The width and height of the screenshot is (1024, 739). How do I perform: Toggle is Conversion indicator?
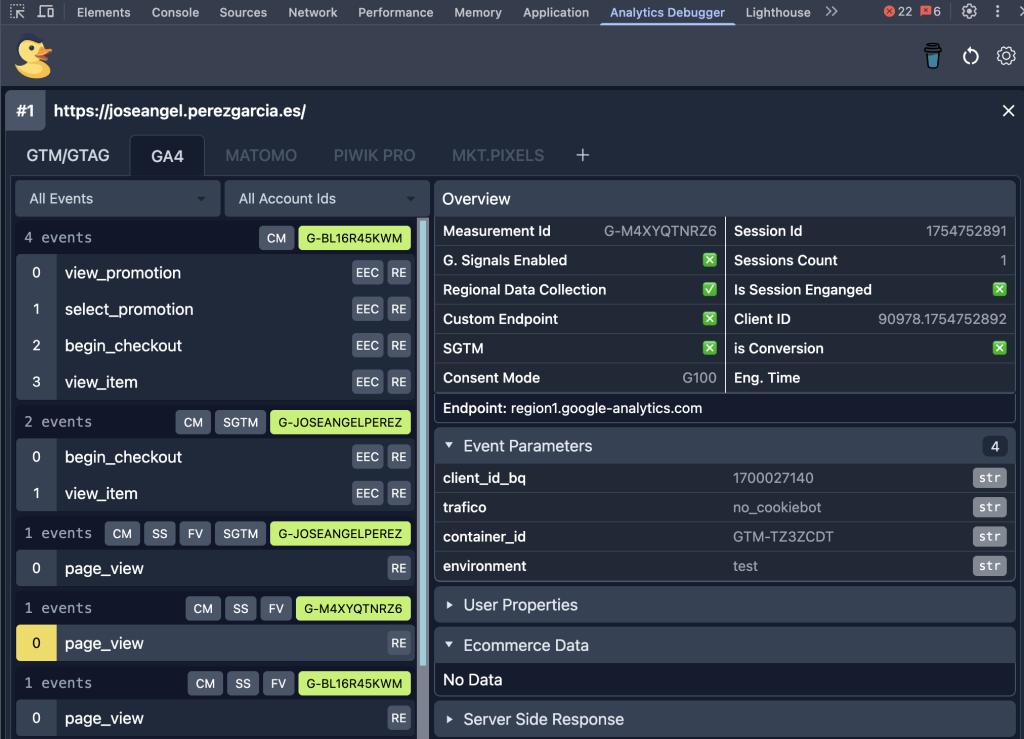[x=999, y=348]
